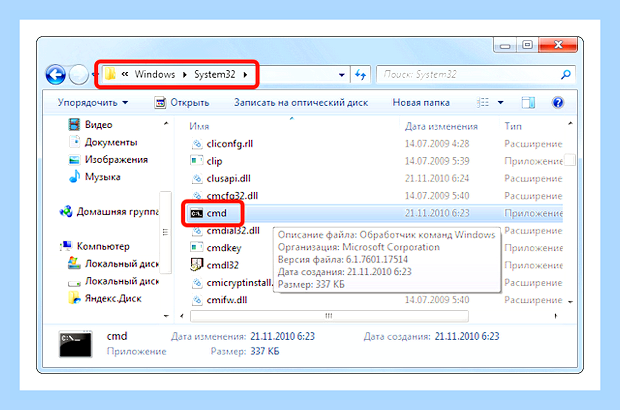Click the file list scroll up arrow
The image size is (620, 410).
[x=571, y=123]
